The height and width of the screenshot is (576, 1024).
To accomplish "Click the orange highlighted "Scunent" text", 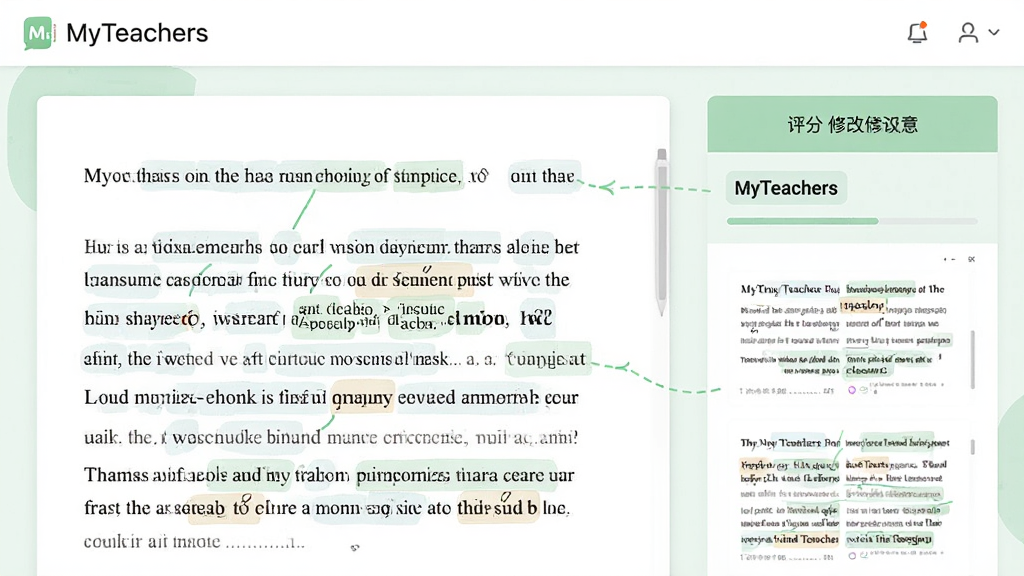I will tap(423, 280).
